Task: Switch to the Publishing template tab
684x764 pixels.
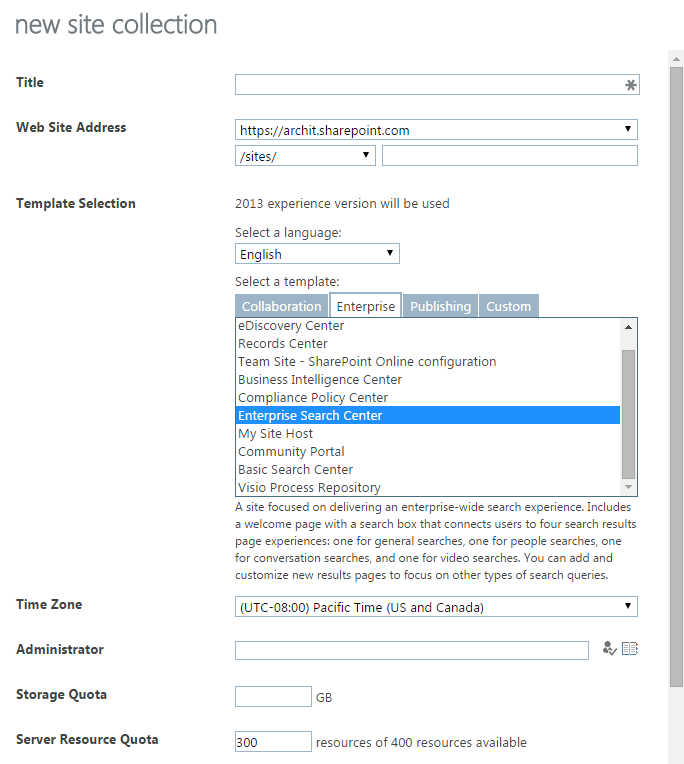Action: tap(440, 306)
